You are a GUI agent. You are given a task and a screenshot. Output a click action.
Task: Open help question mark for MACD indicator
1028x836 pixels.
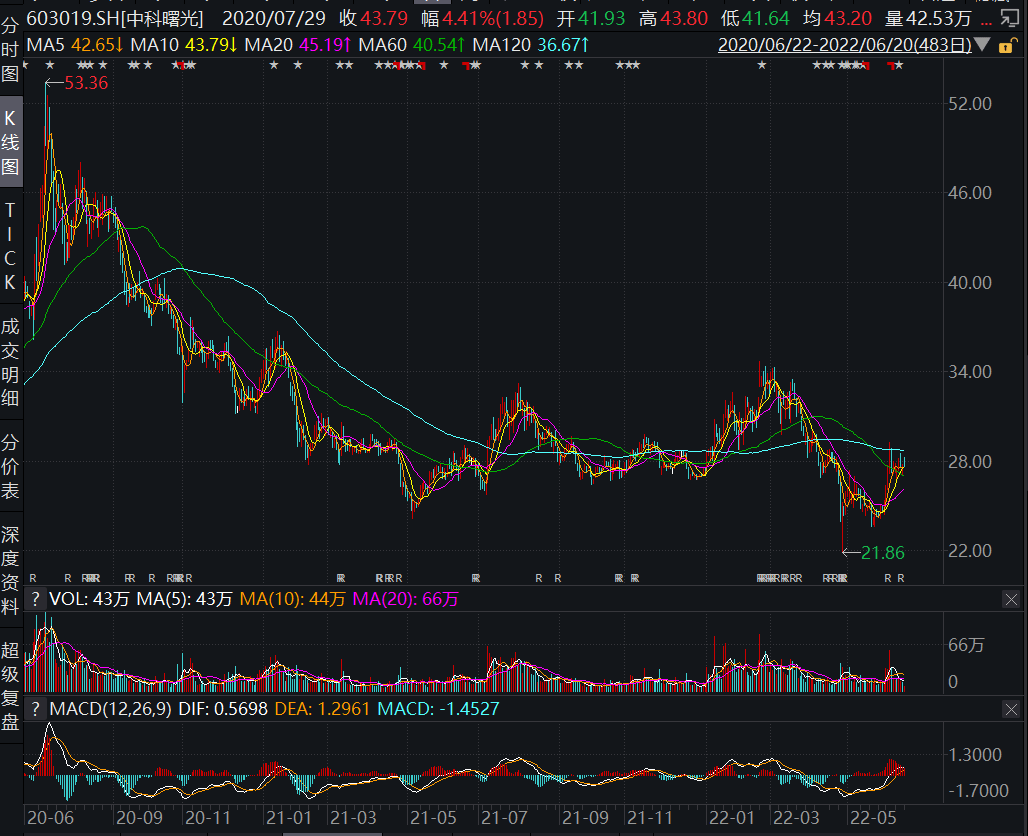click(35, 709)
